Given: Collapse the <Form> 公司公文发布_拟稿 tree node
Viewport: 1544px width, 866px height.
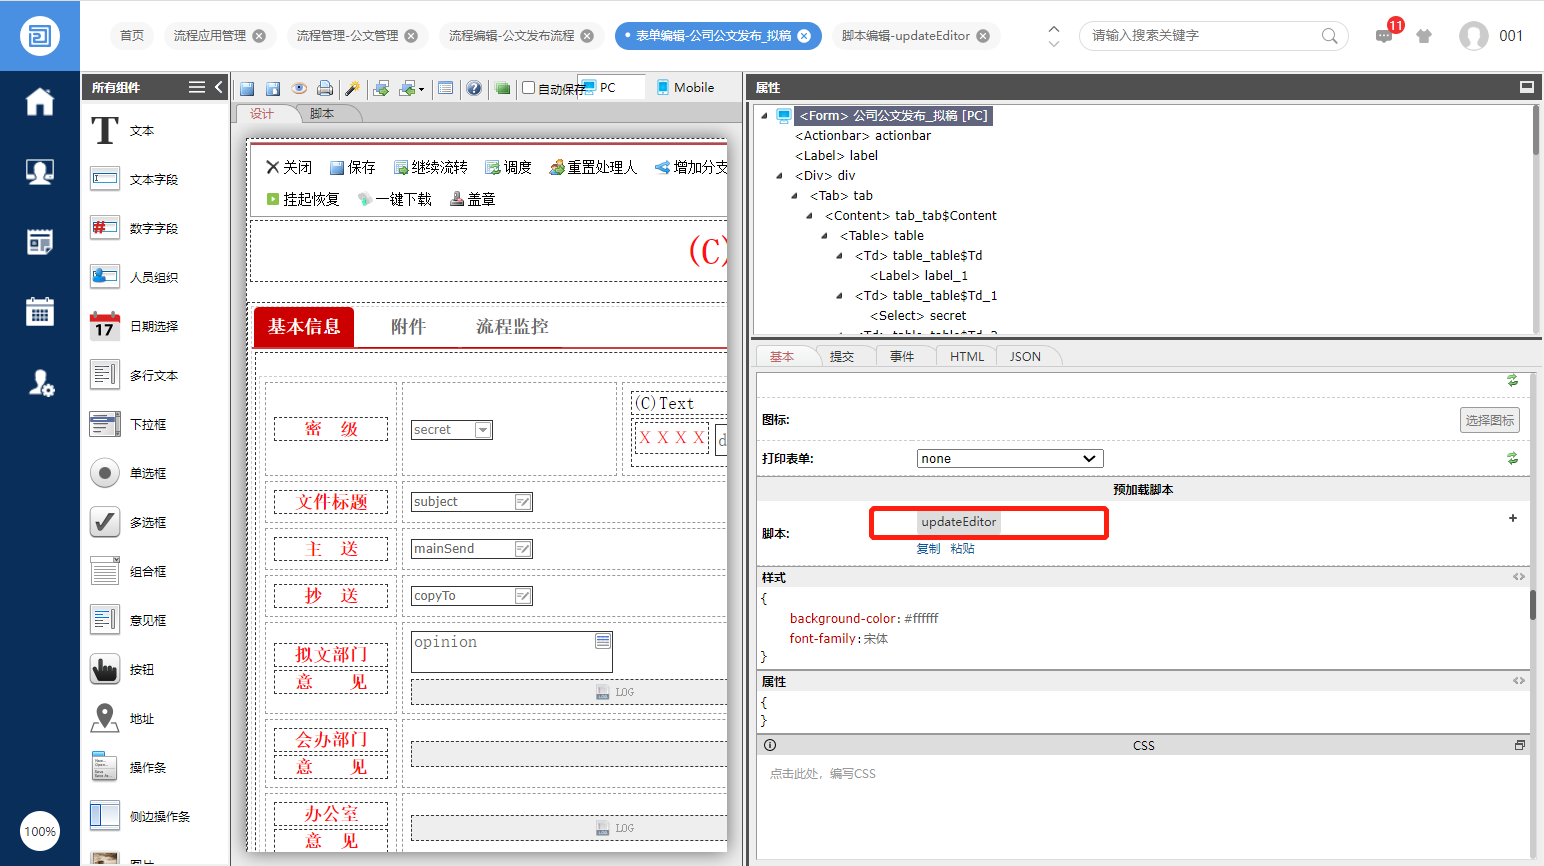Looking at the screenshot, I should tap(765, 116).
